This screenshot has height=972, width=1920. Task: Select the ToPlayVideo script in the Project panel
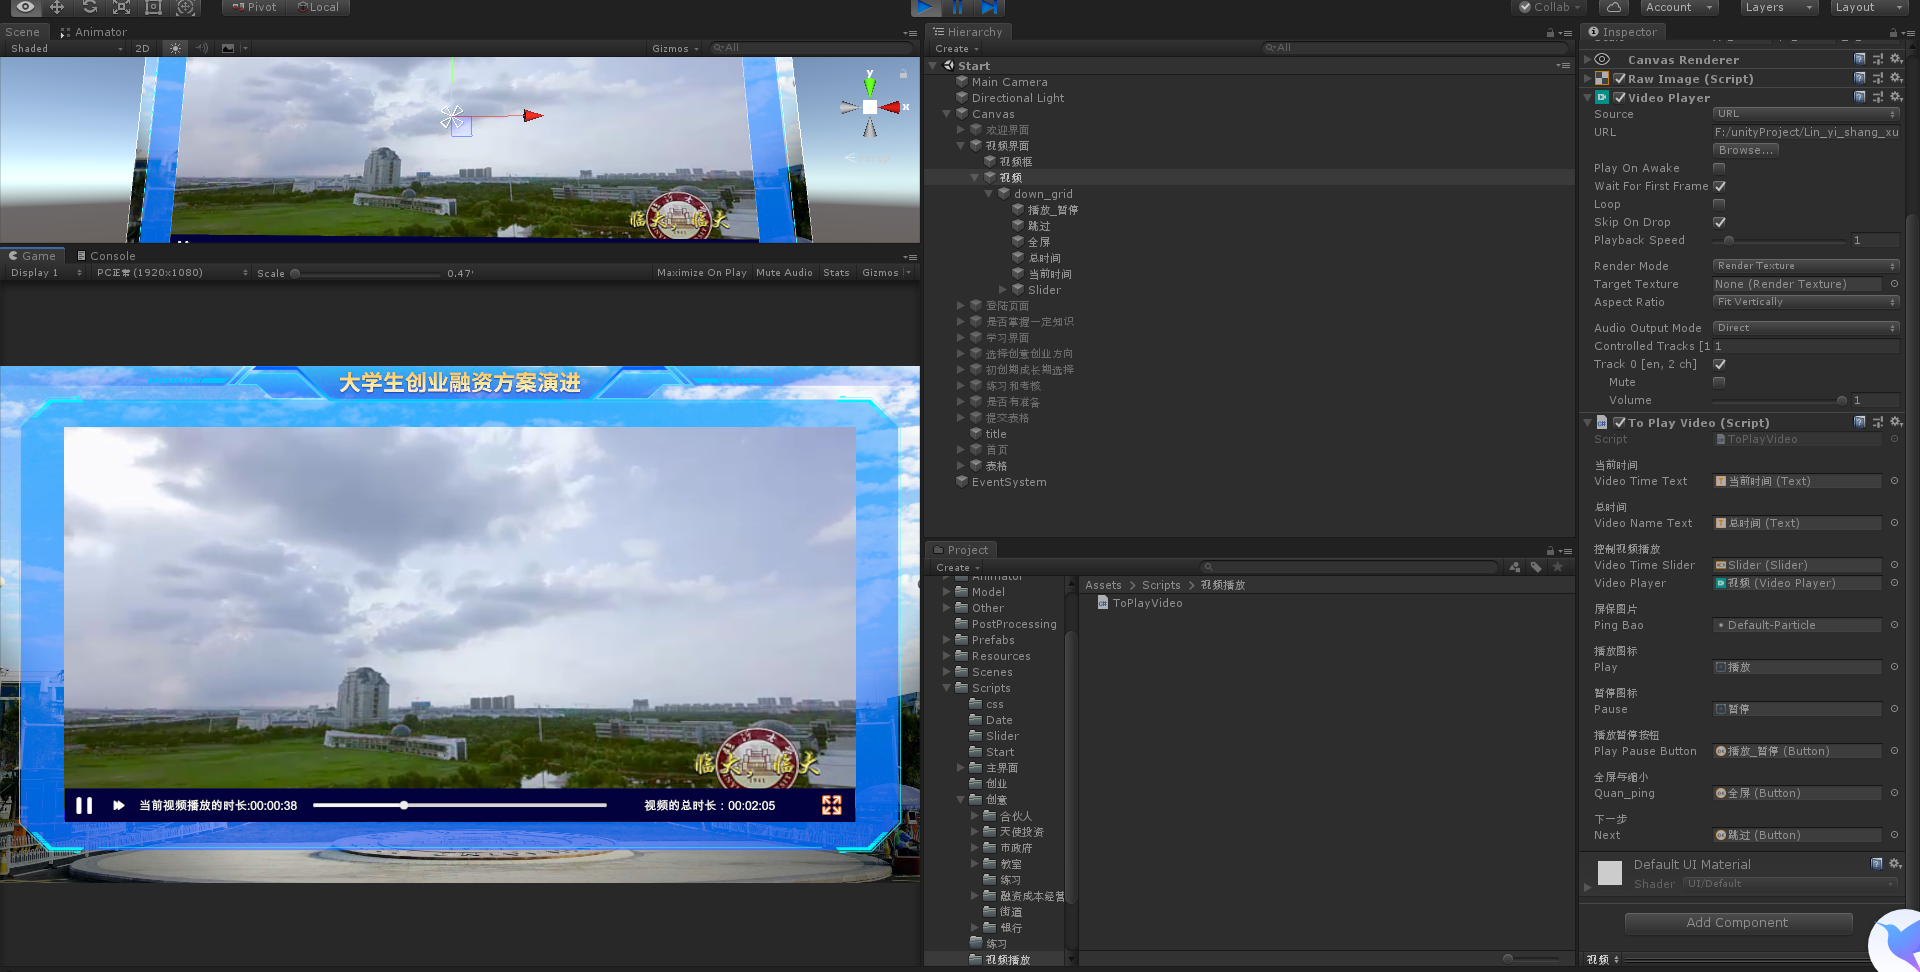pos(1140,602)
